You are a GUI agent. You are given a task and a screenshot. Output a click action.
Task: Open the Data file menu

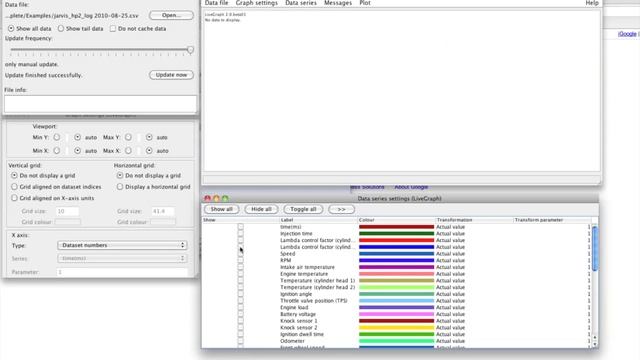pyautogui.click(x=216, y=3)
